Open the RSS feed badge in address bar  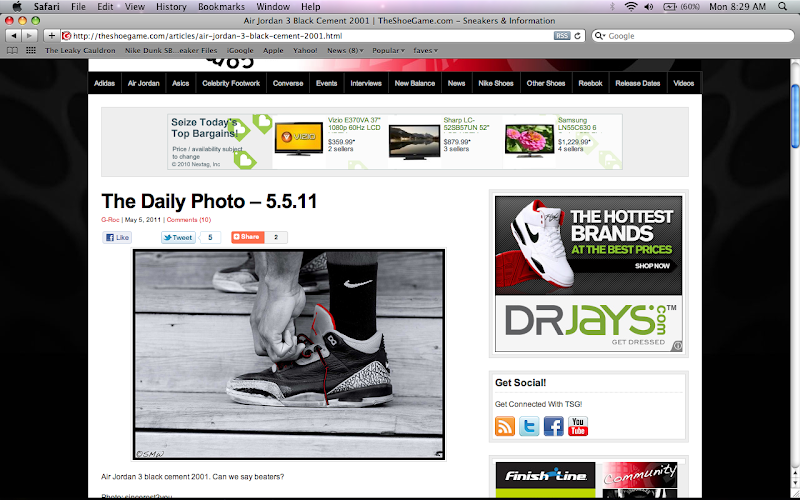click(x=562, y=36)
